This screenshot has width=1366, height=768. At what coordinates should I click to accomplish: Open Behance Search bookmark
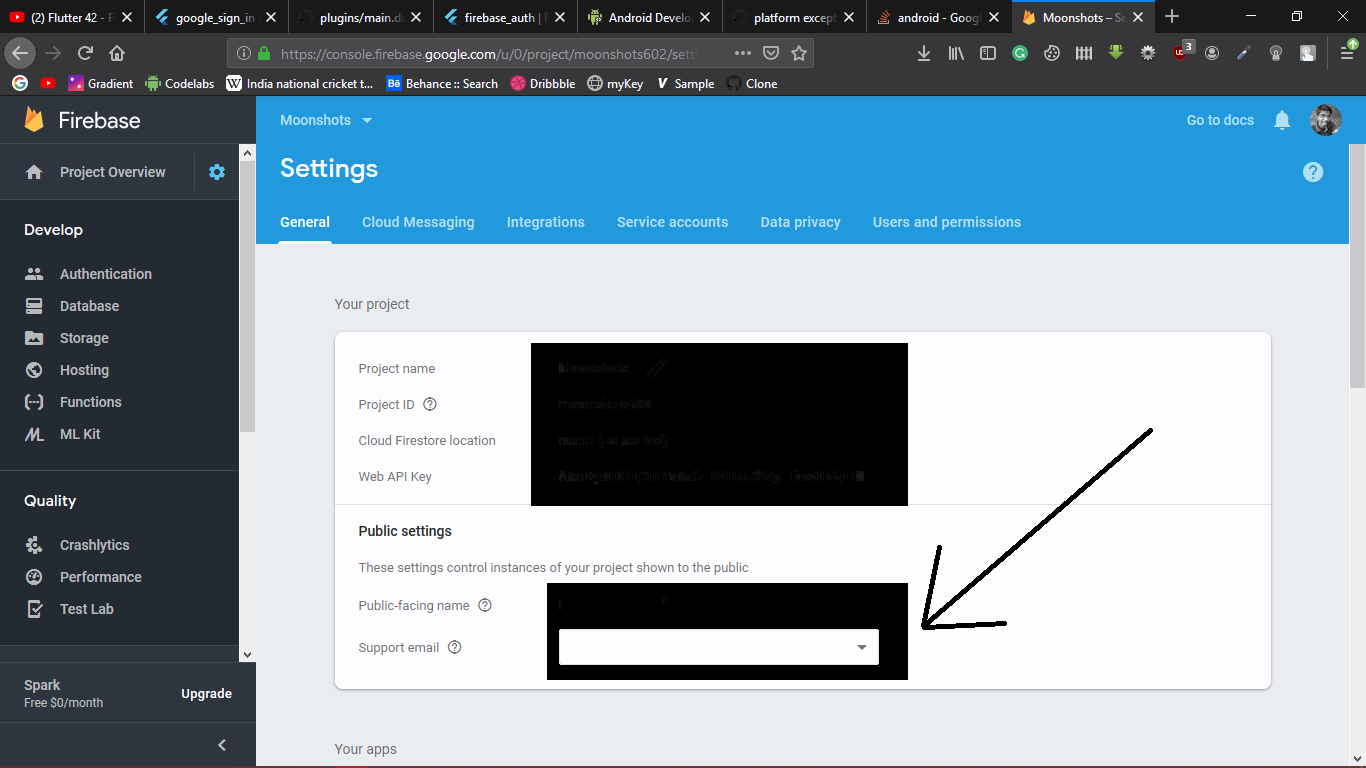442,84
